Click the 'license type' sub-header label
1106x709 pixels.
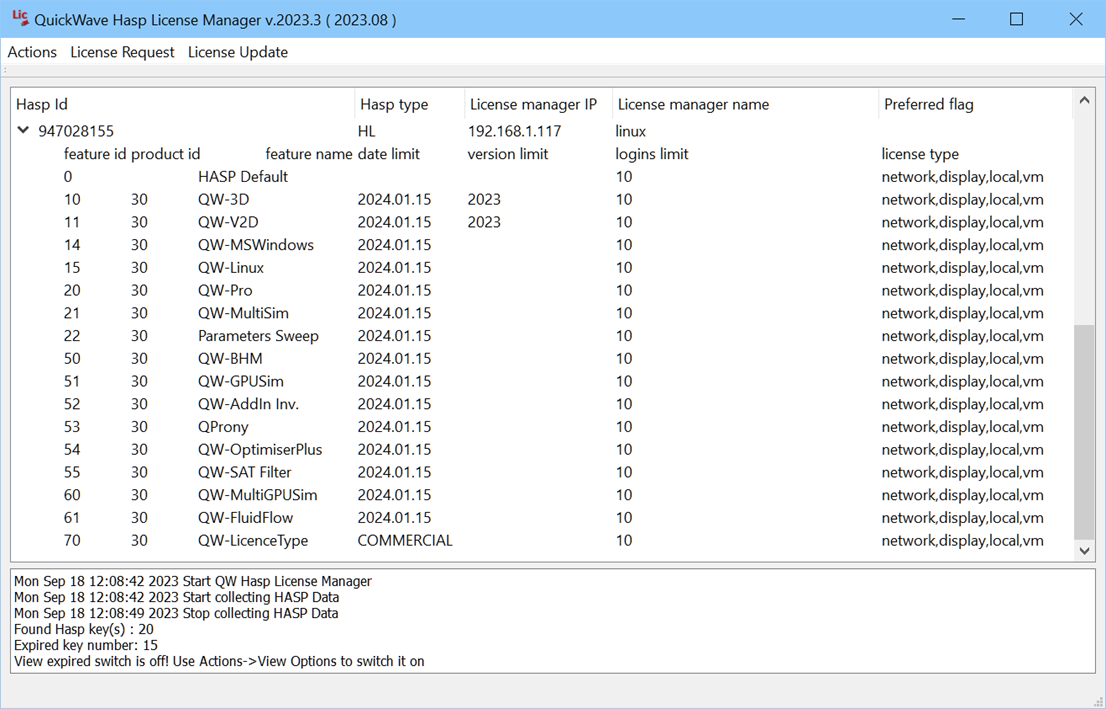pyautogui.click(x=920, y=154)
